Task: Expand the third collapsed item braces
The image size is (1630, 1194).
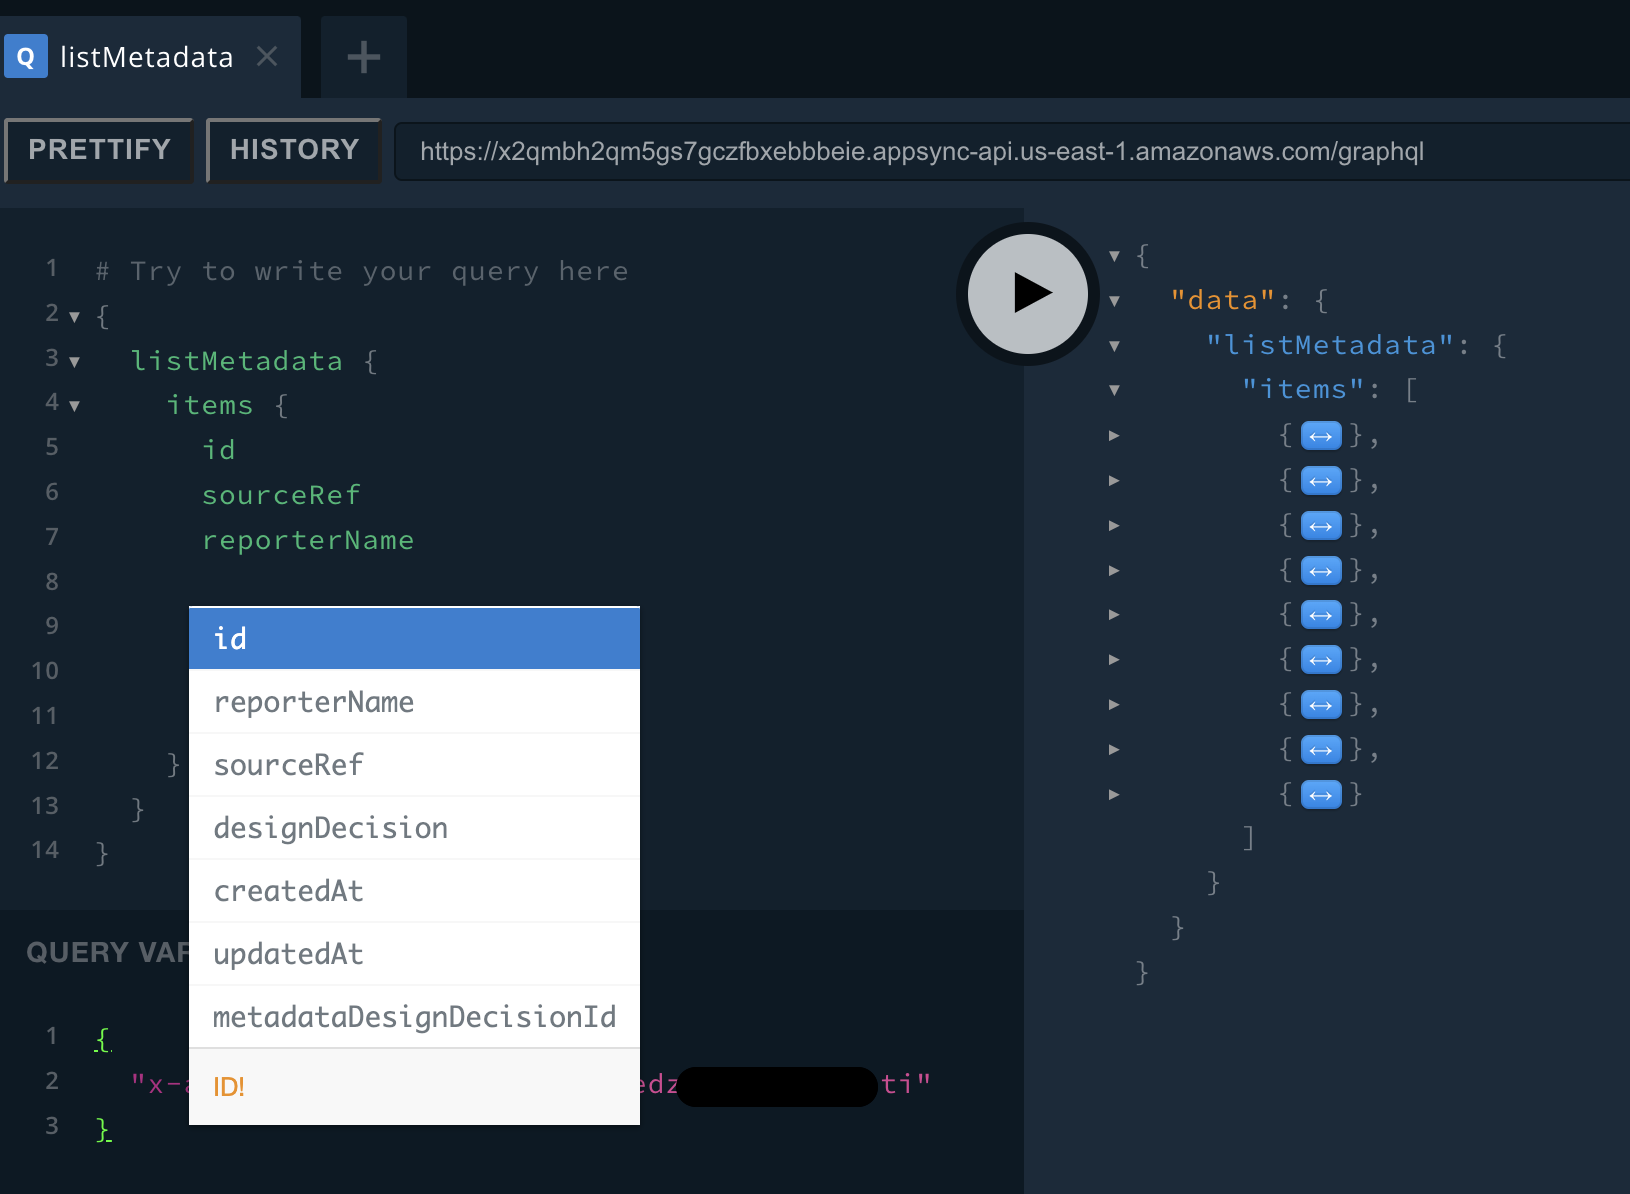Action: [1113, 525]
